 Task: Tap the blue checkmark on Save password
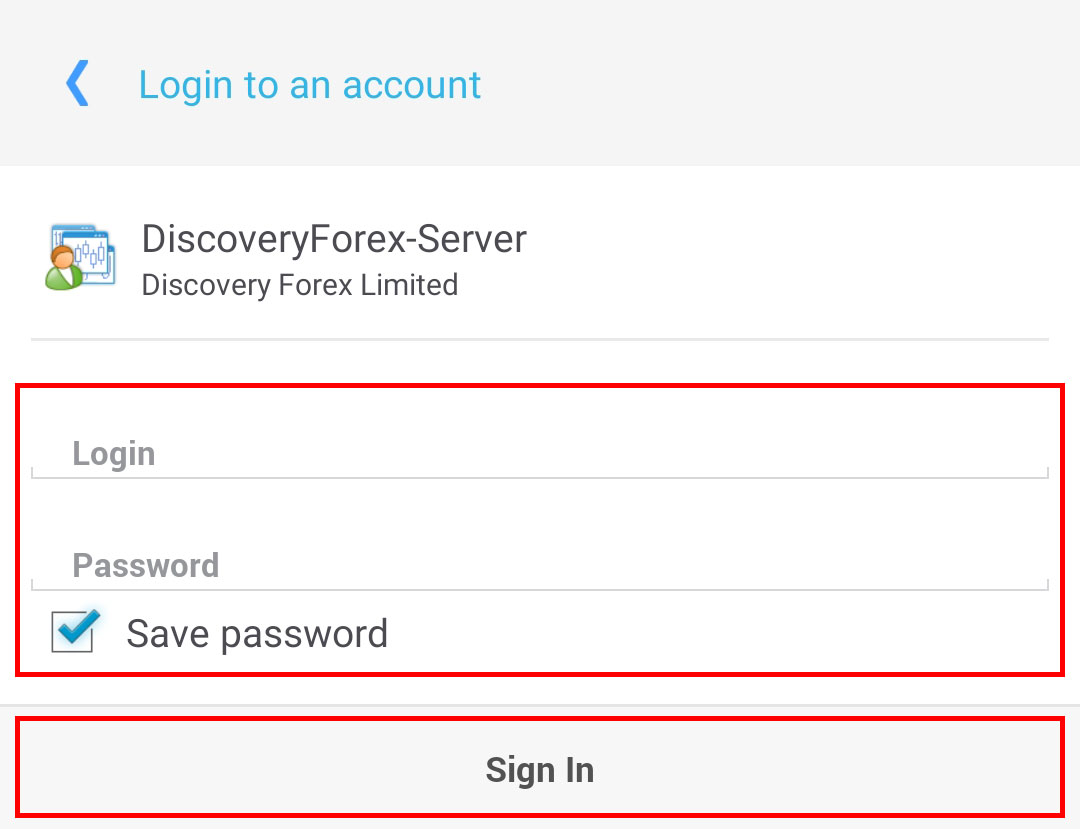78,628
